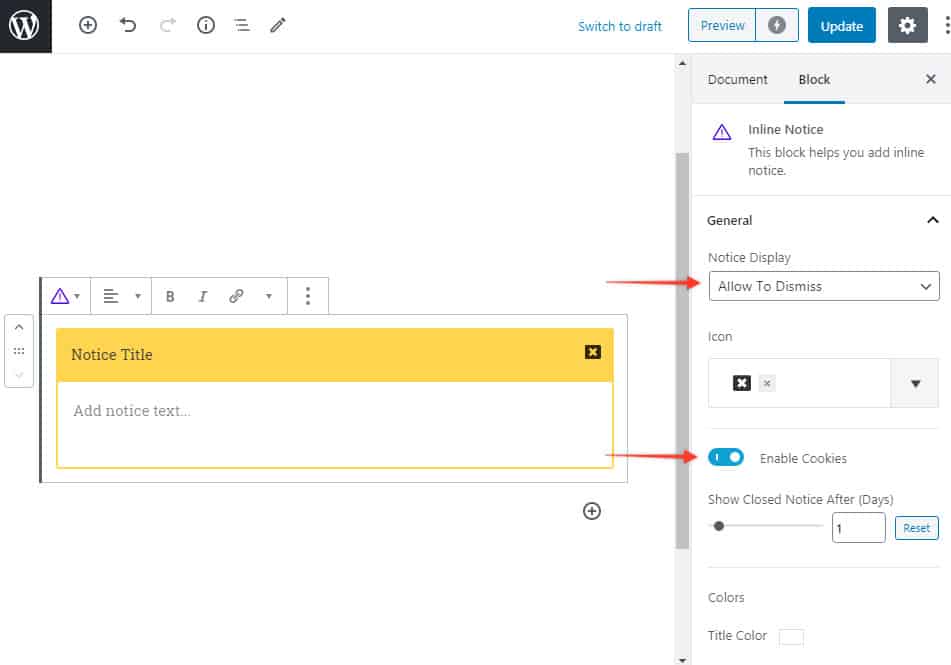The width and height of the screenshot is (951, 665).
Task: Click the pencil Tools icon
Action: coord(278,26)
